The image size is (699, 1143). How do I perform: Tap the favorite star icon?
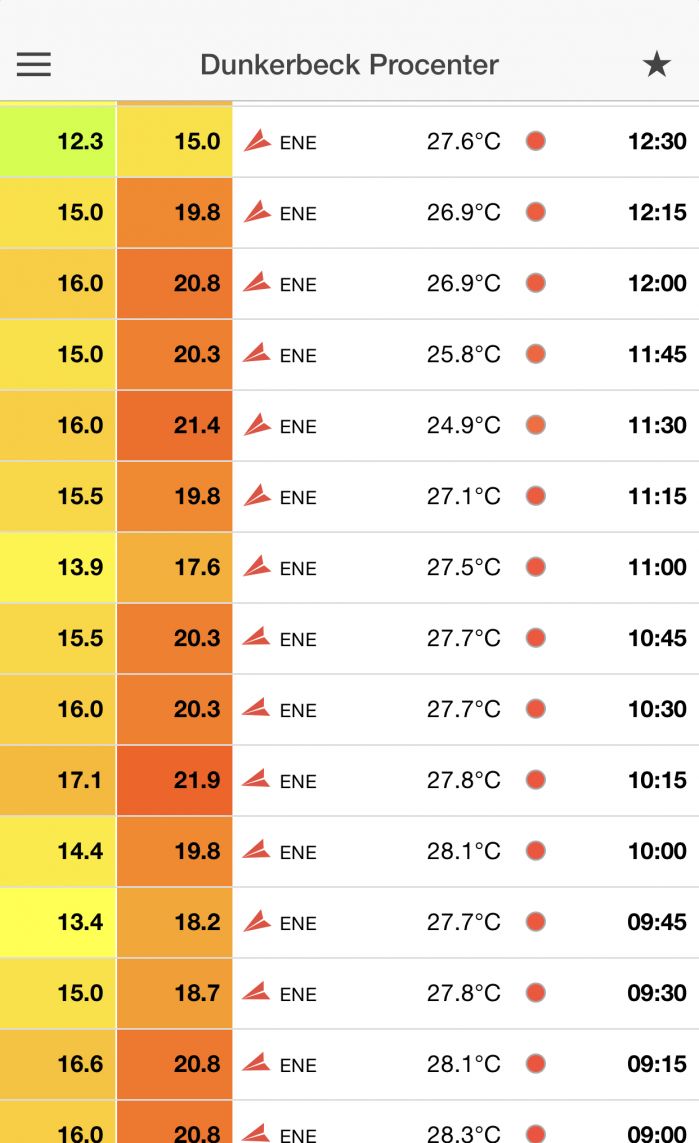(x=656, y=65)
